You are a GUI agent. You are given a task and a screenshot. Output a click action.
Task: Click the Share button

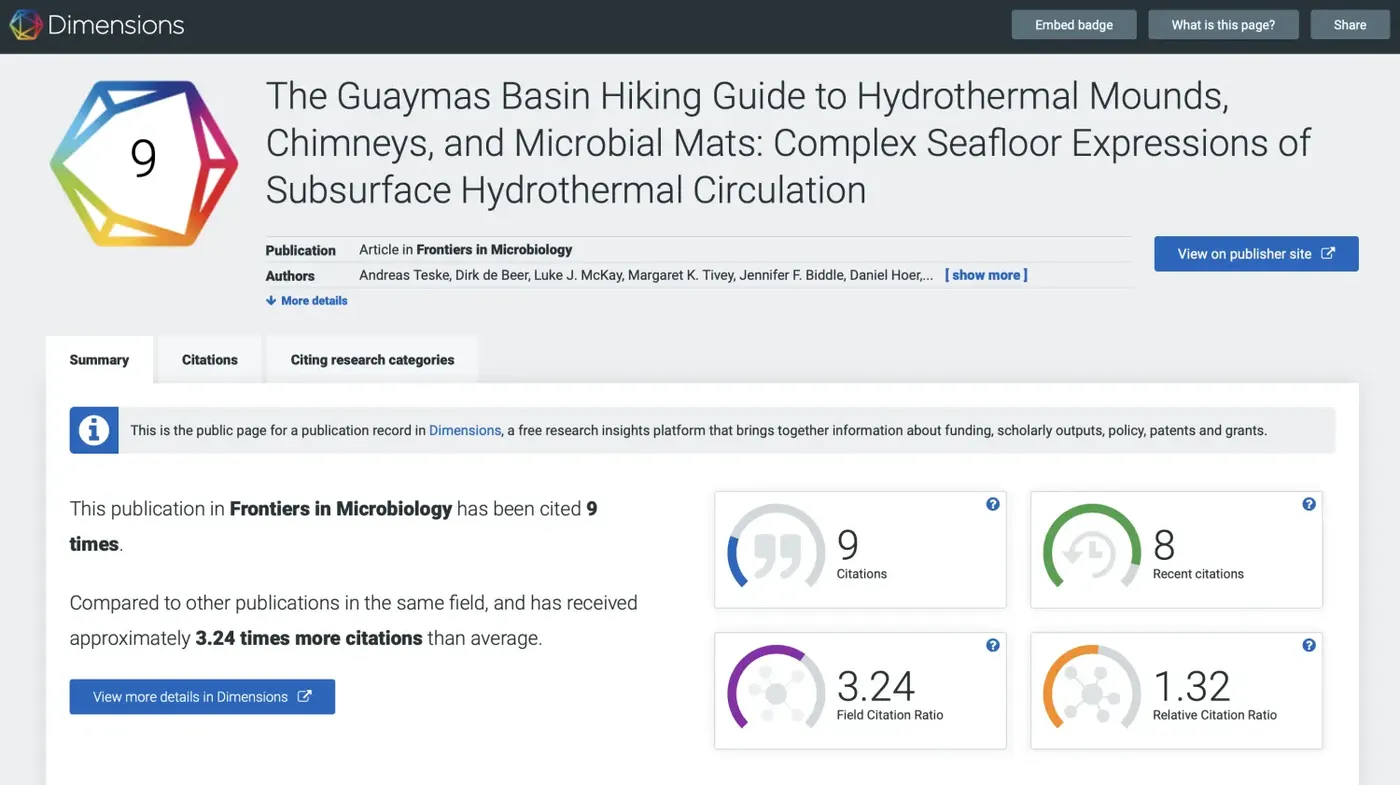[x=1350, y=25]
